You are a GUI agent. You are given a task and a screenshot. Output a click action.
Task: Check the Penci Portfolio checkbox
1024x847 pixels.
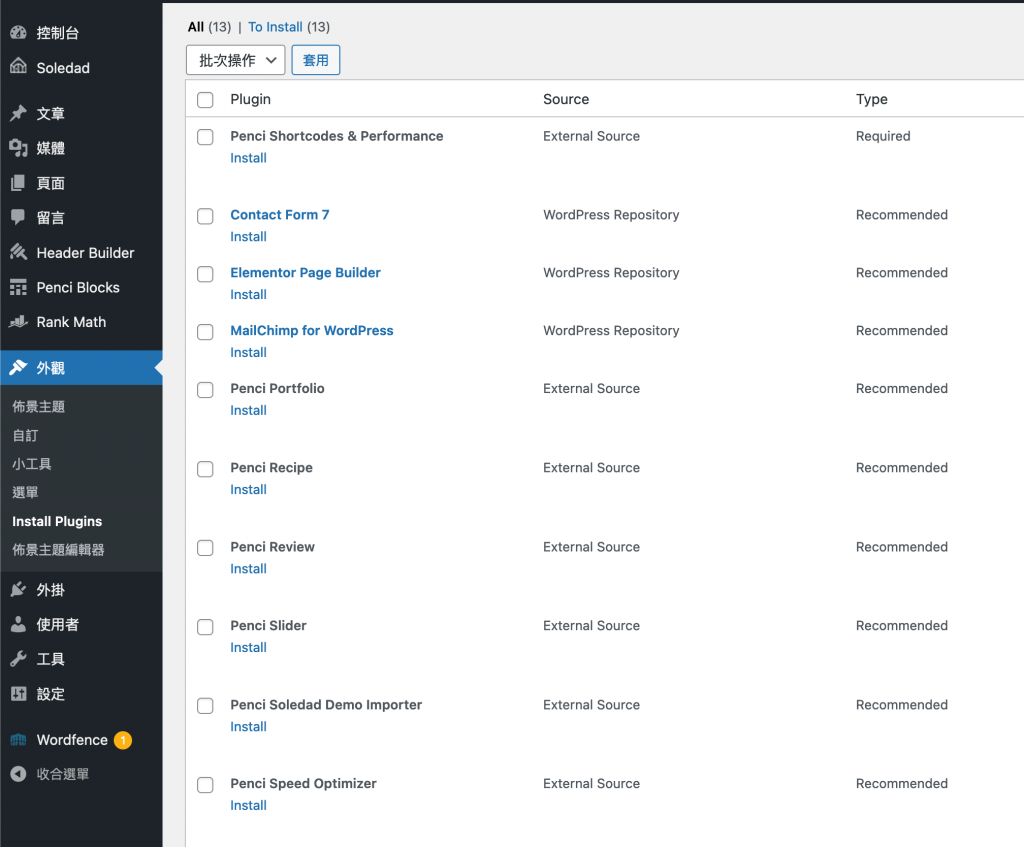[205, 390]
